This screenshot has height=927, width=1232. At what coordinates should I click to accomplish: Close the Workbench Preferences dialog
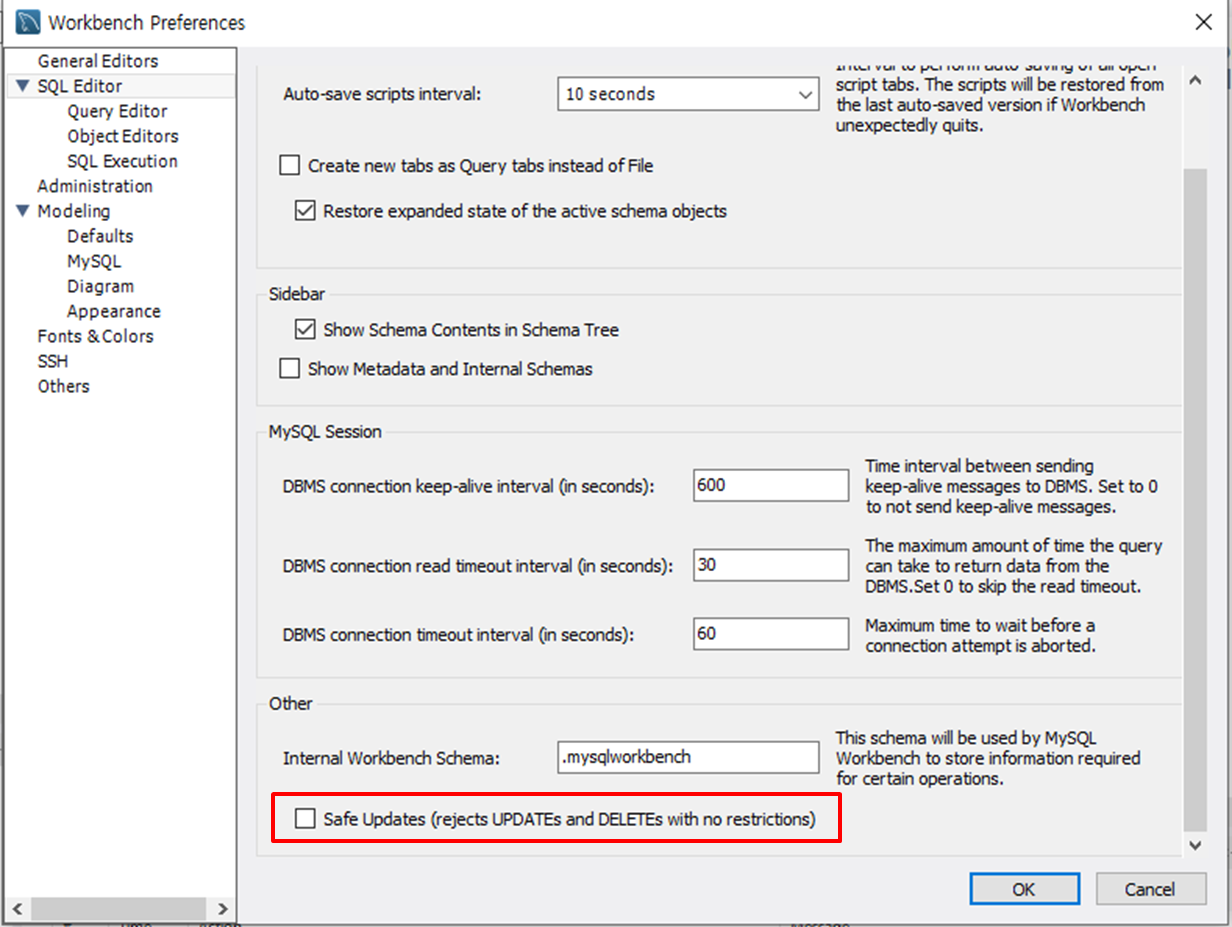pos(1202,22)
